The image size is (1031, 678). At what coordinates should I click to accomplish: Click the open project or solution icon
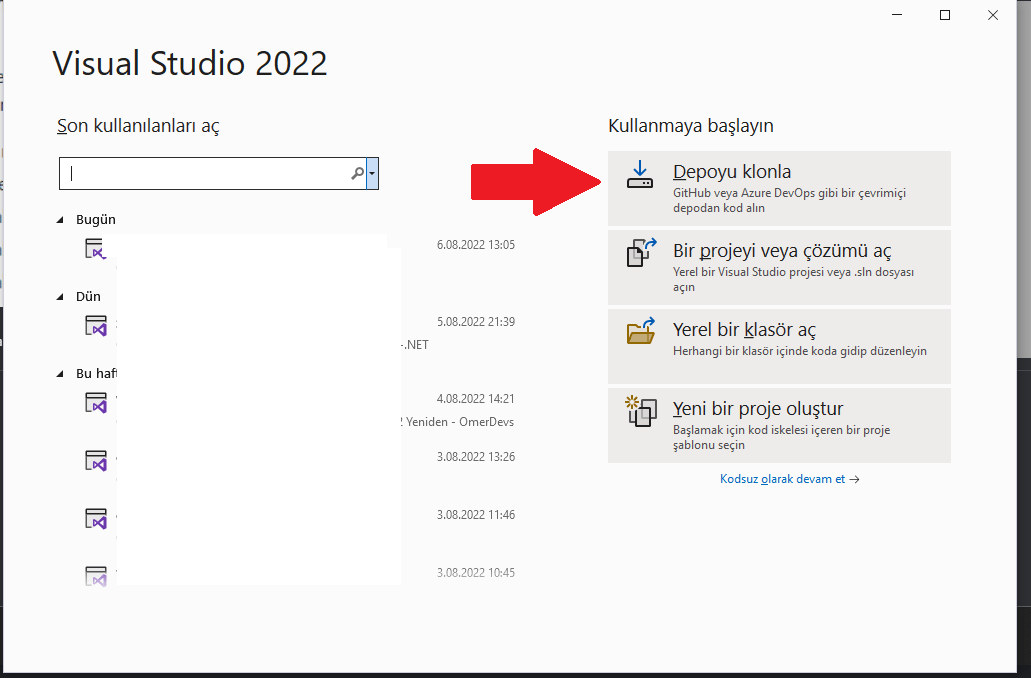tap(641, 253)
